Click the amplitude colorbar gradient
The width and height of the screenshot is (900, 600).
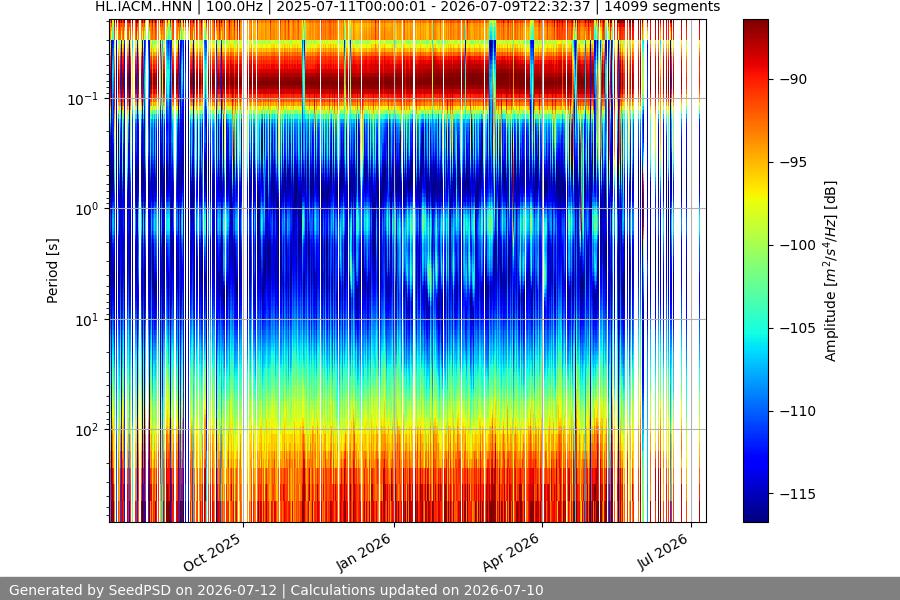[x=755, y=271]
